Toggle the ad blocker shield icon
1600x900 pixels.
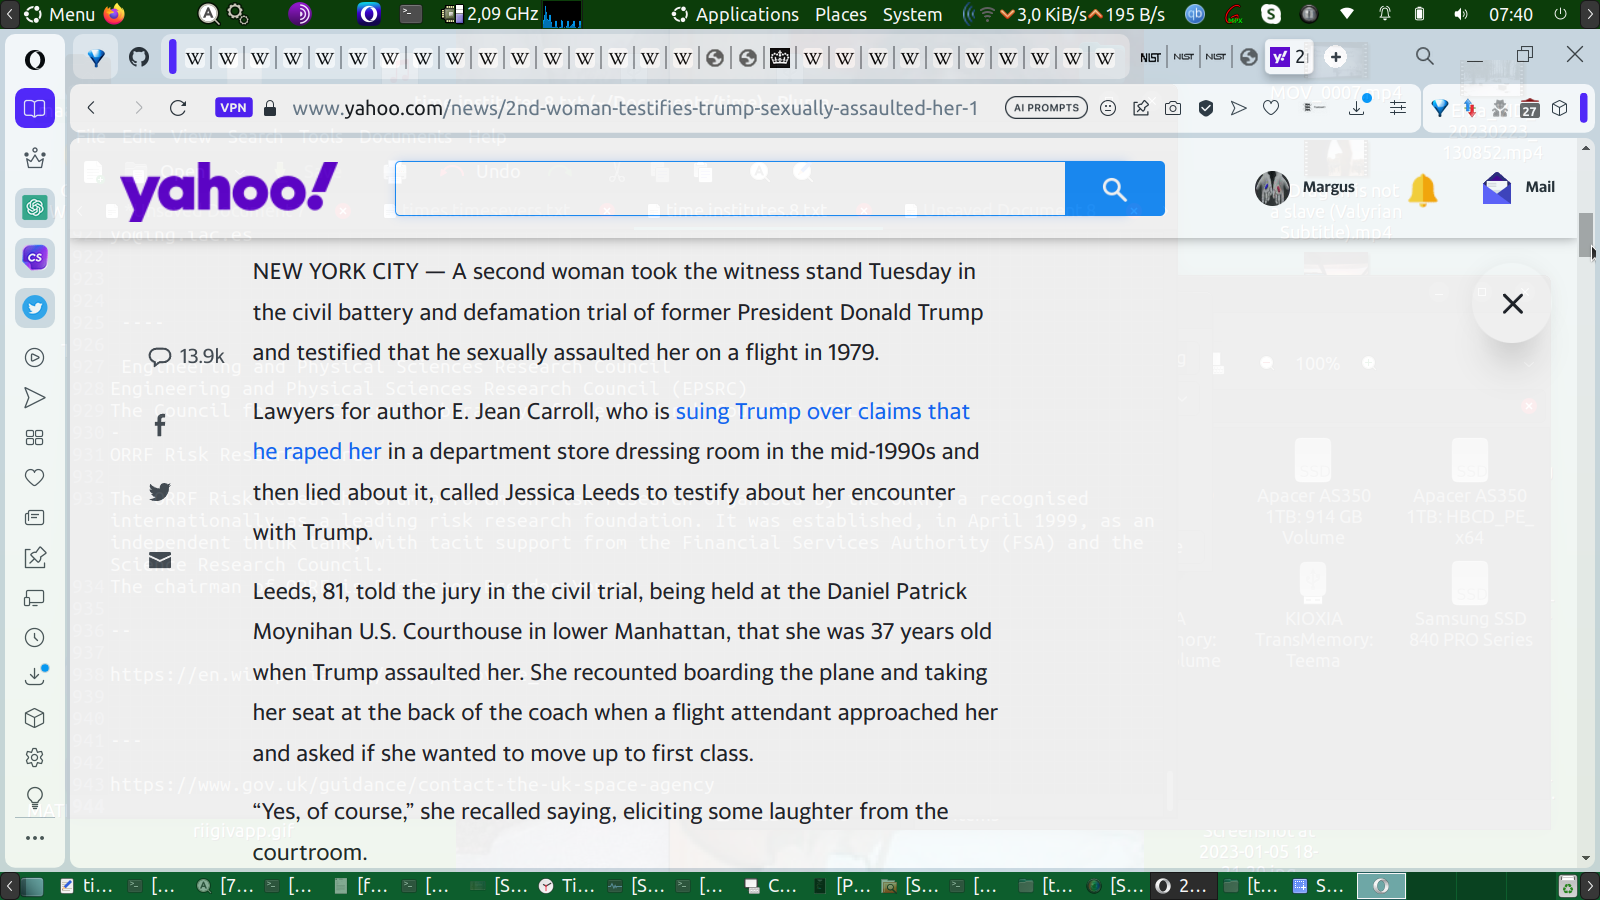(1206, 108)
